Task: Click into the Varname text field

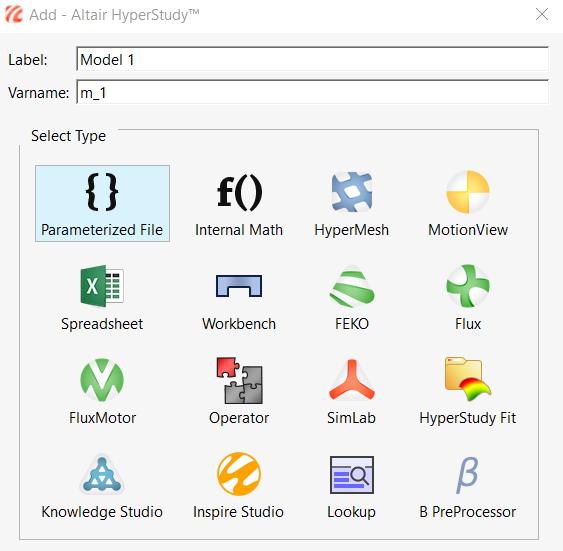Action: (312, 92)
